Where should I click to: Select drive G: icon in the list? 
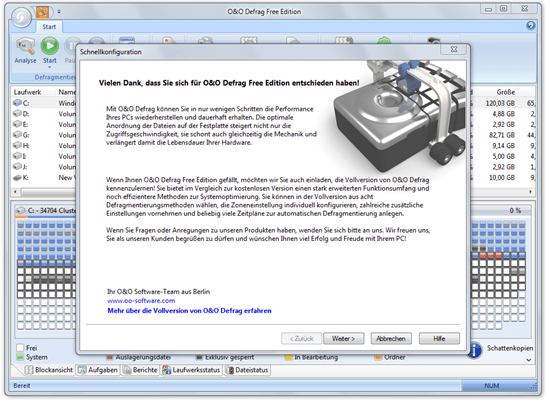coord(18,135)
